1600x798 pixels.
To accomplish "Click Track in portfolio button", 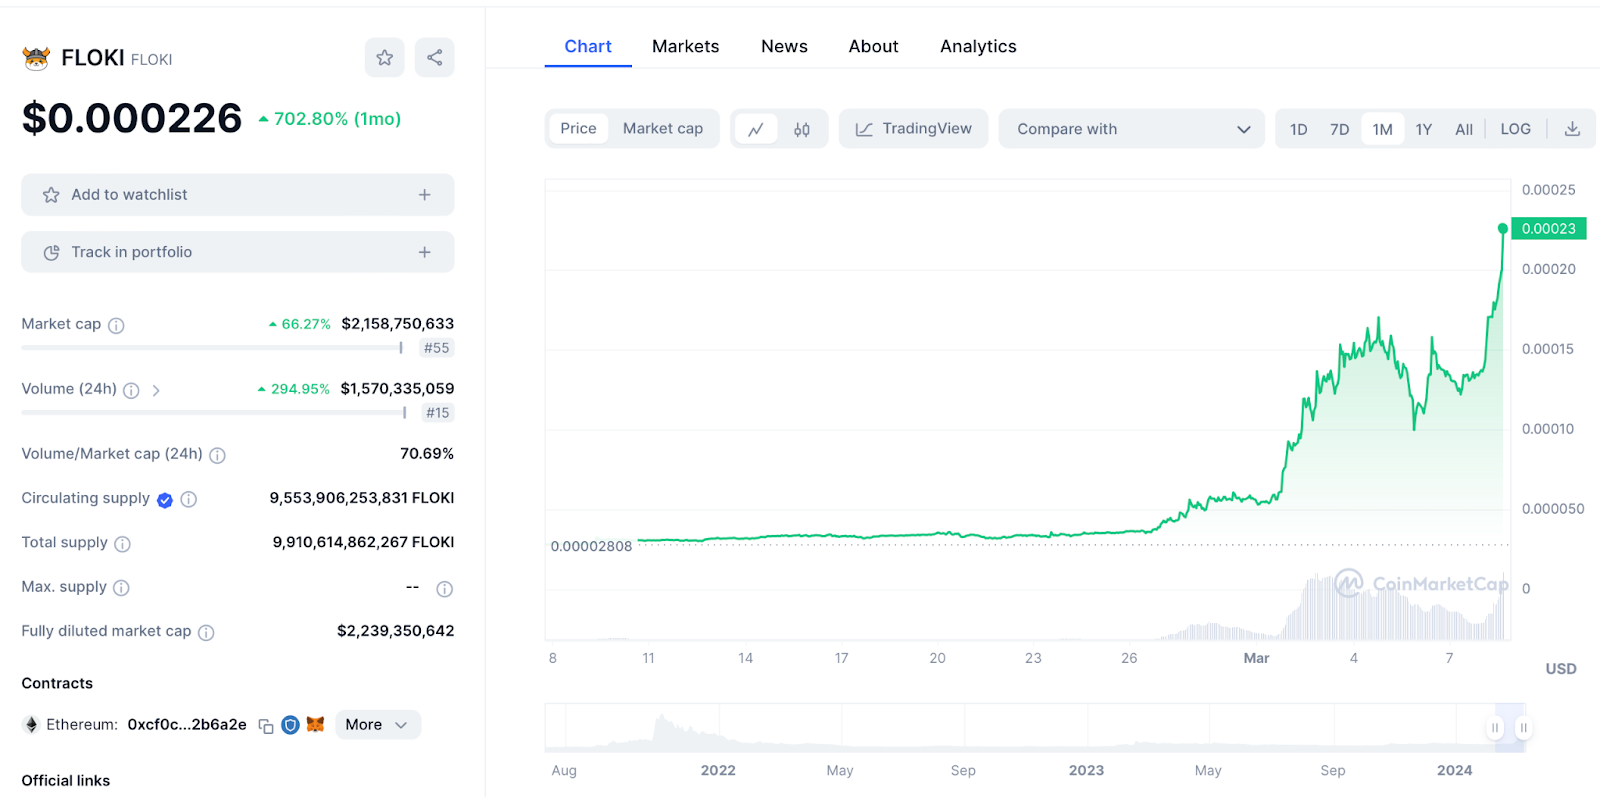I will 238,252.
